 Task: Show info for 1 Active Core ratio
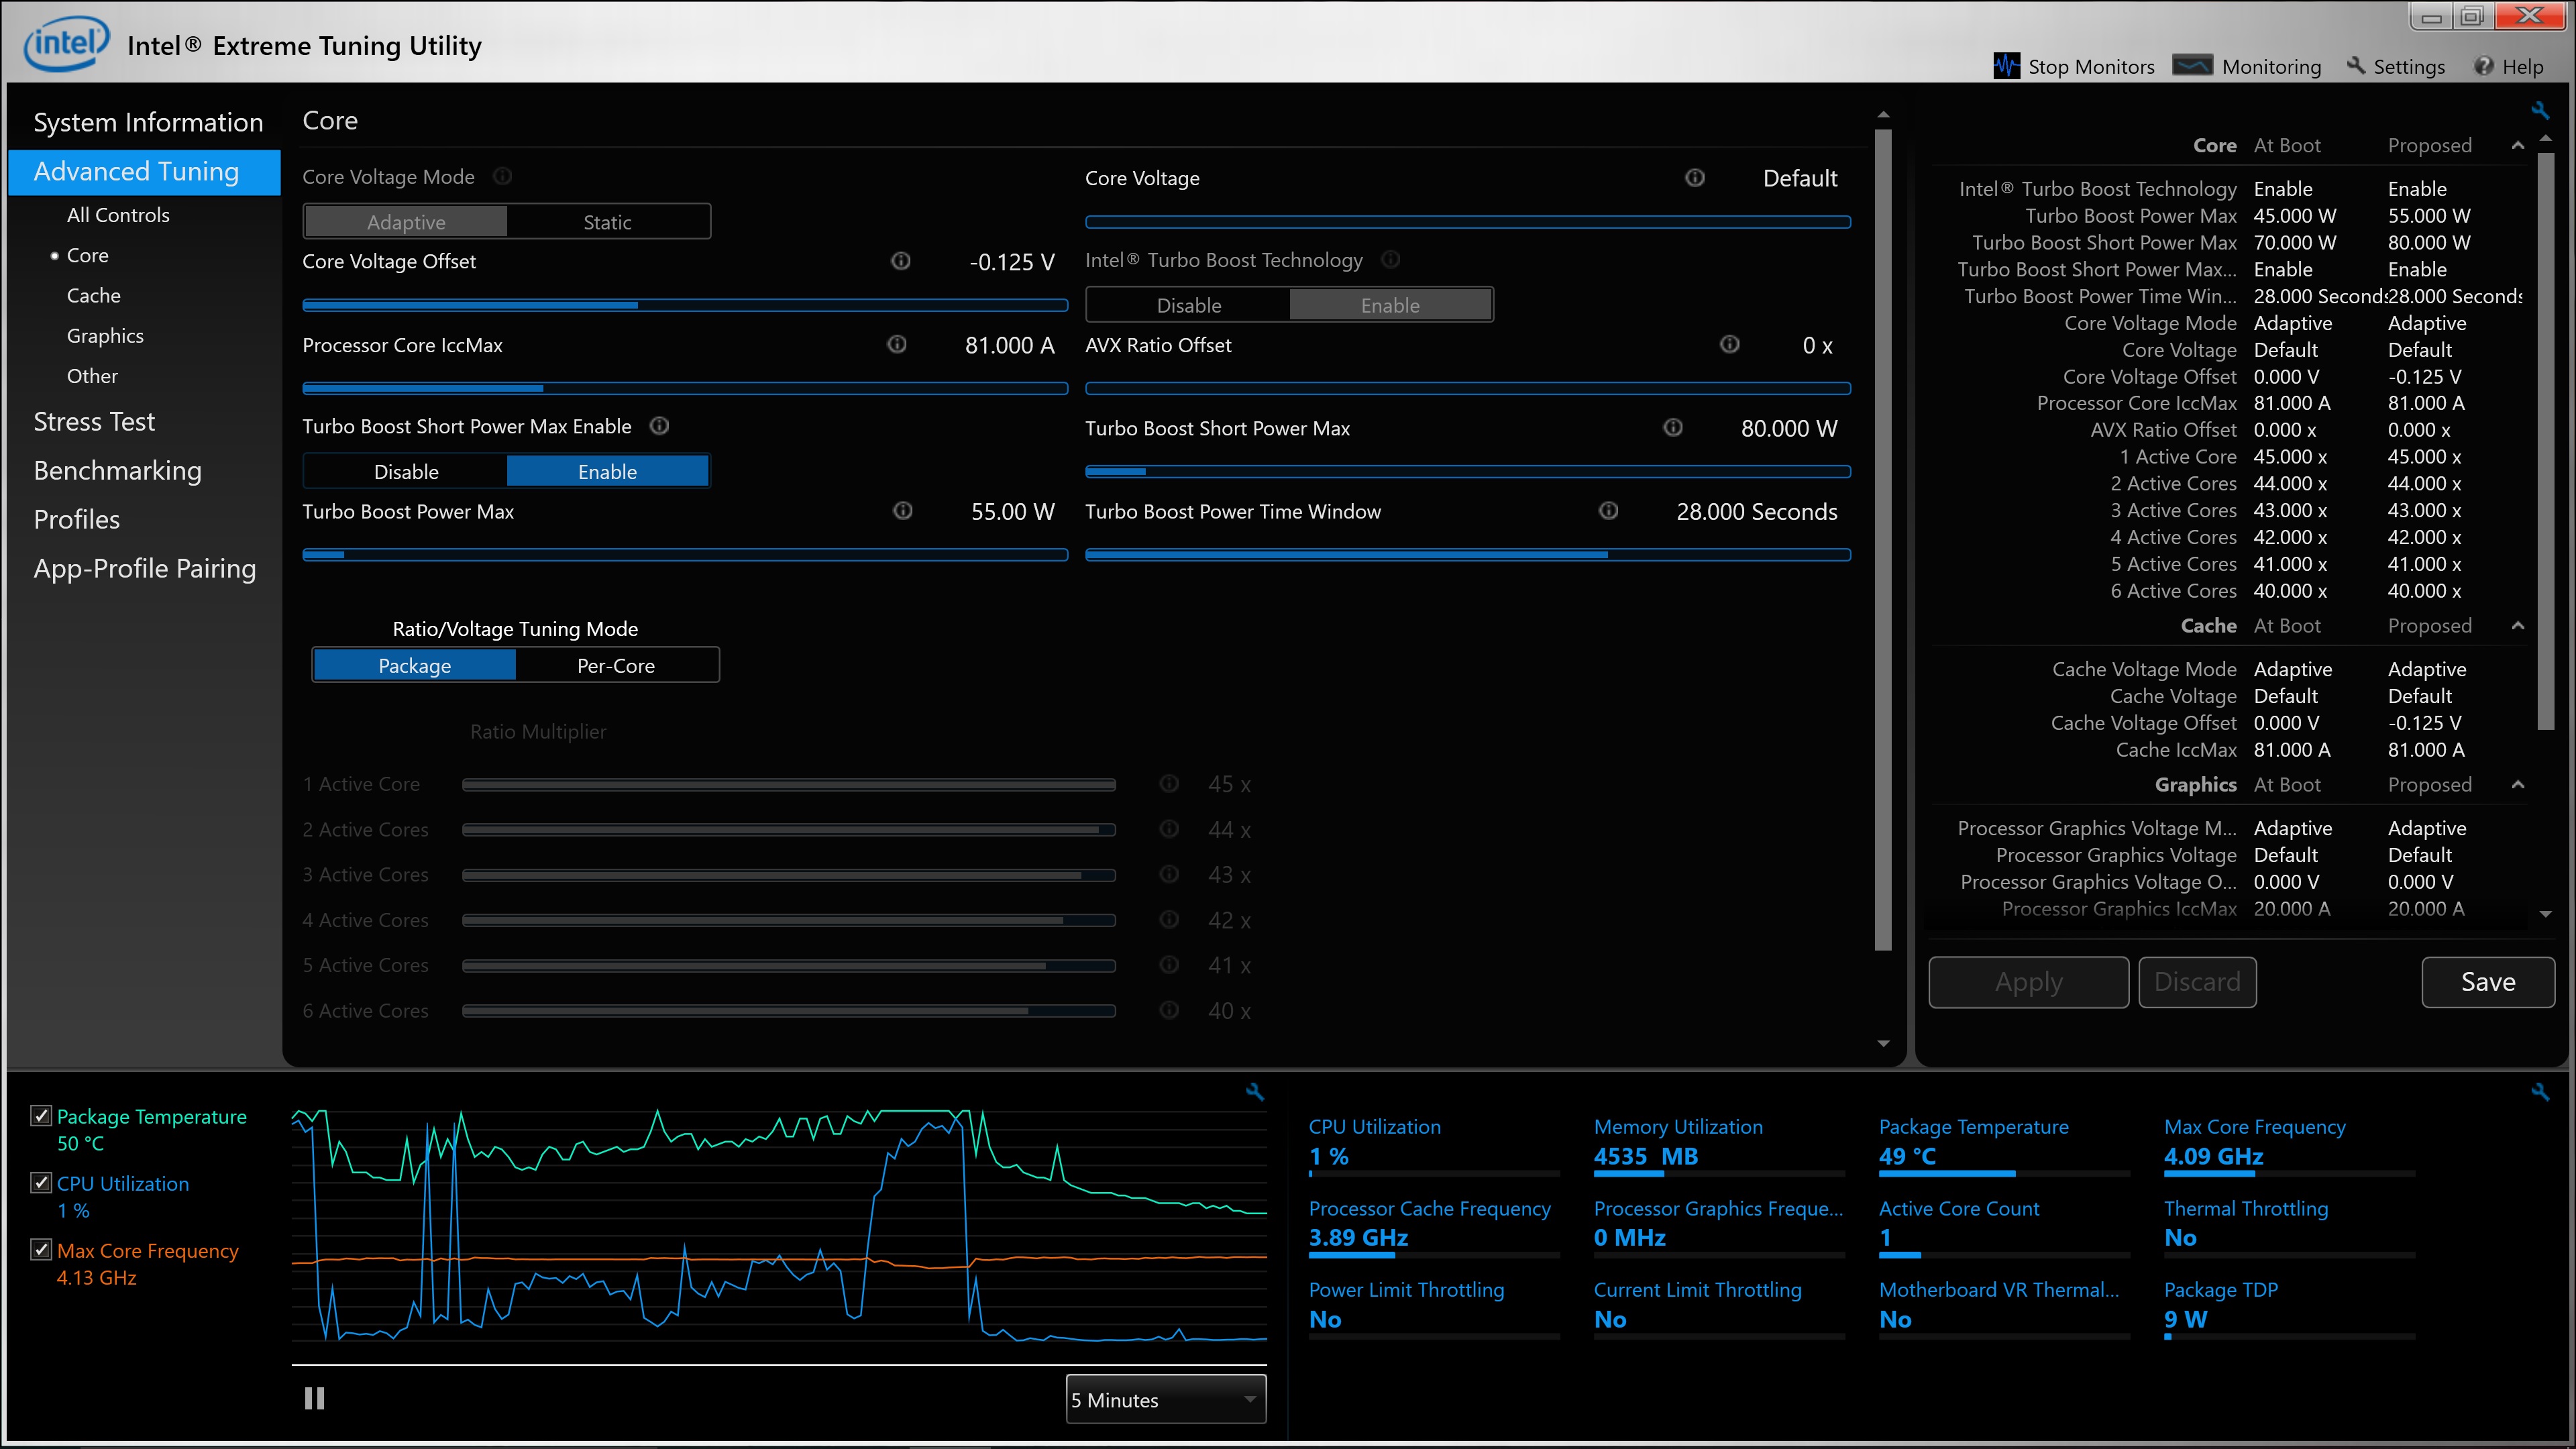1169,783
